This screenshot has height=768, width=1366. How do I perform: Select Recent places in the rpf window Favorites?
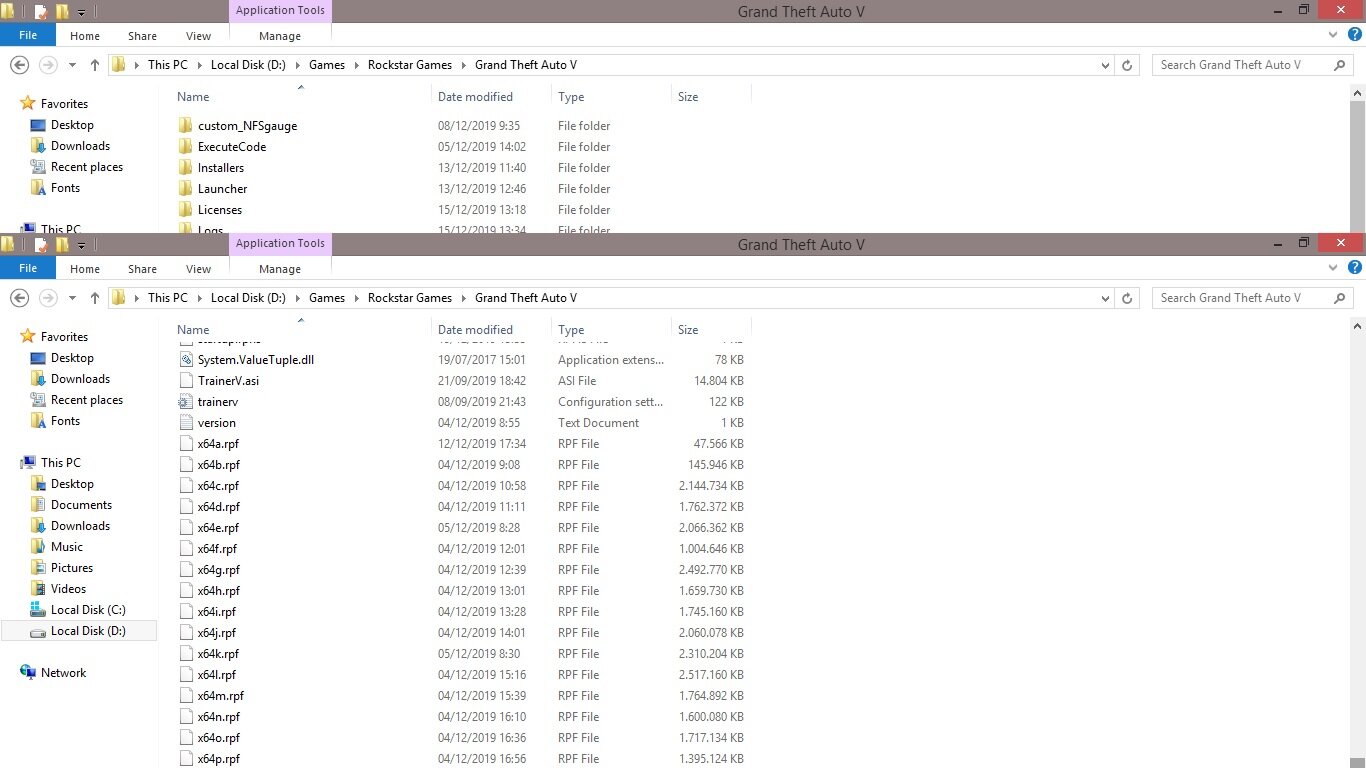click(x=87, y=400)
